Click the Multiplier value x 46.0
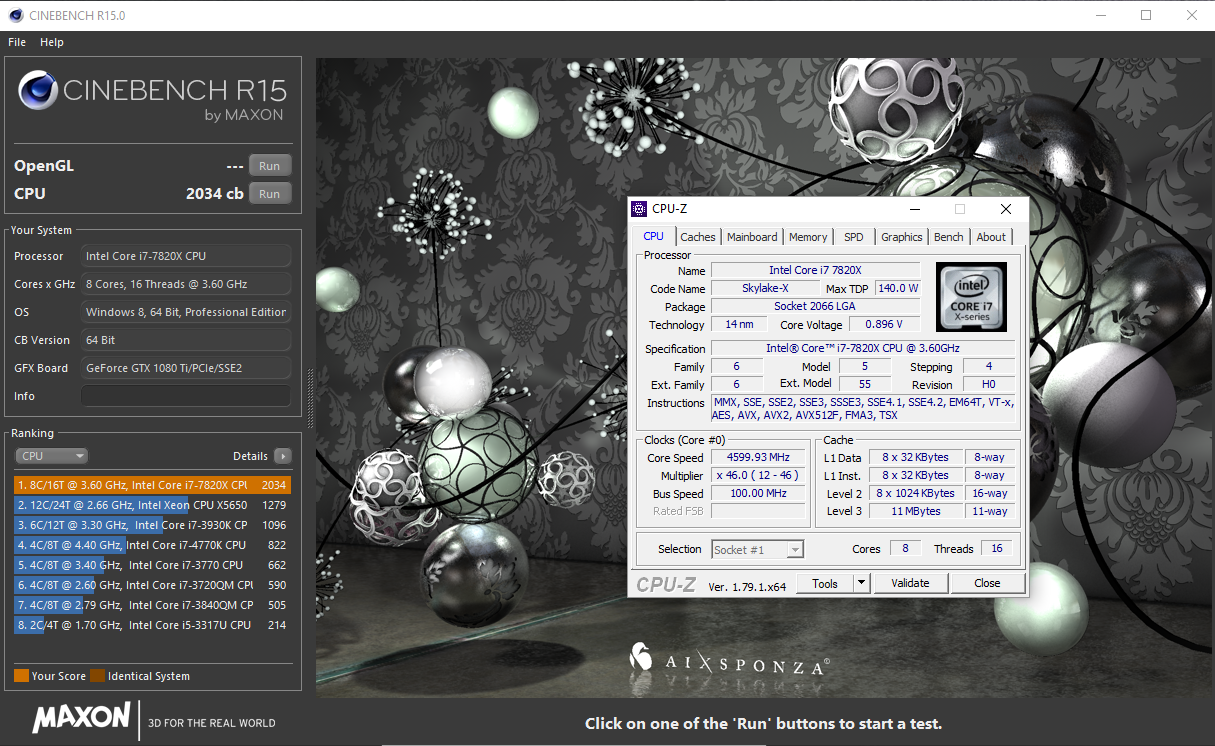Image resolution: width=1215 pixels, height=746 pixels. [758, 475]
